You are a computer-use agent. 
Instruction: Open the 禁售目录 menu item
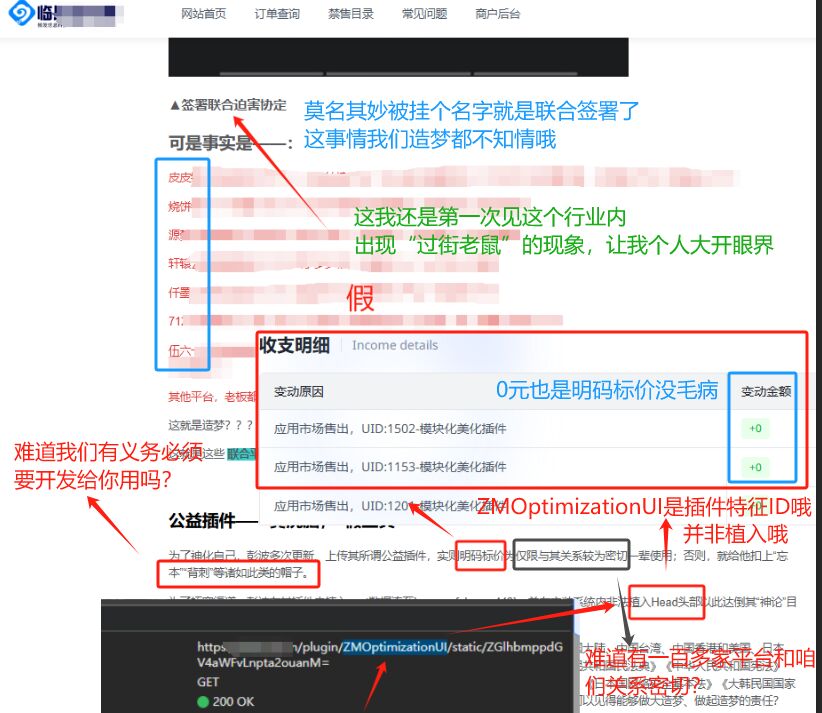[352, 14]
